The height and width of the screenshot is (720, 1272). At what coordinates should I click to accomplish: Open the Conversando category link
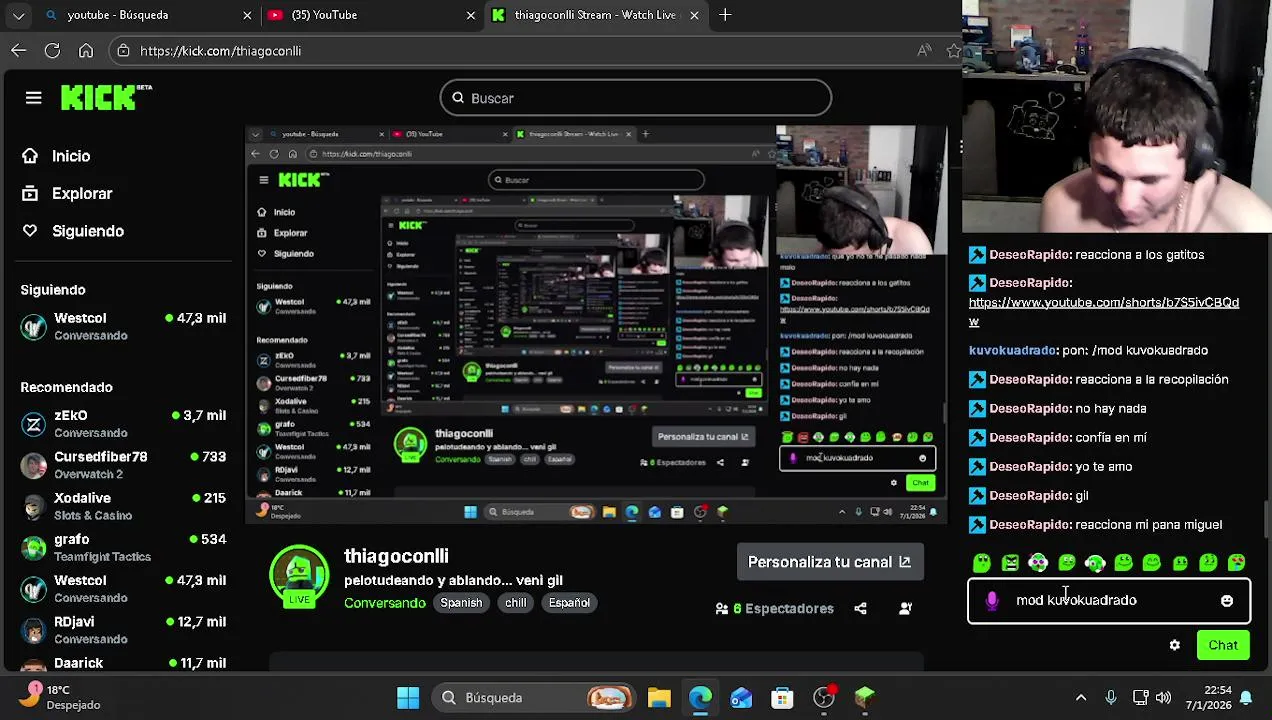385,603
